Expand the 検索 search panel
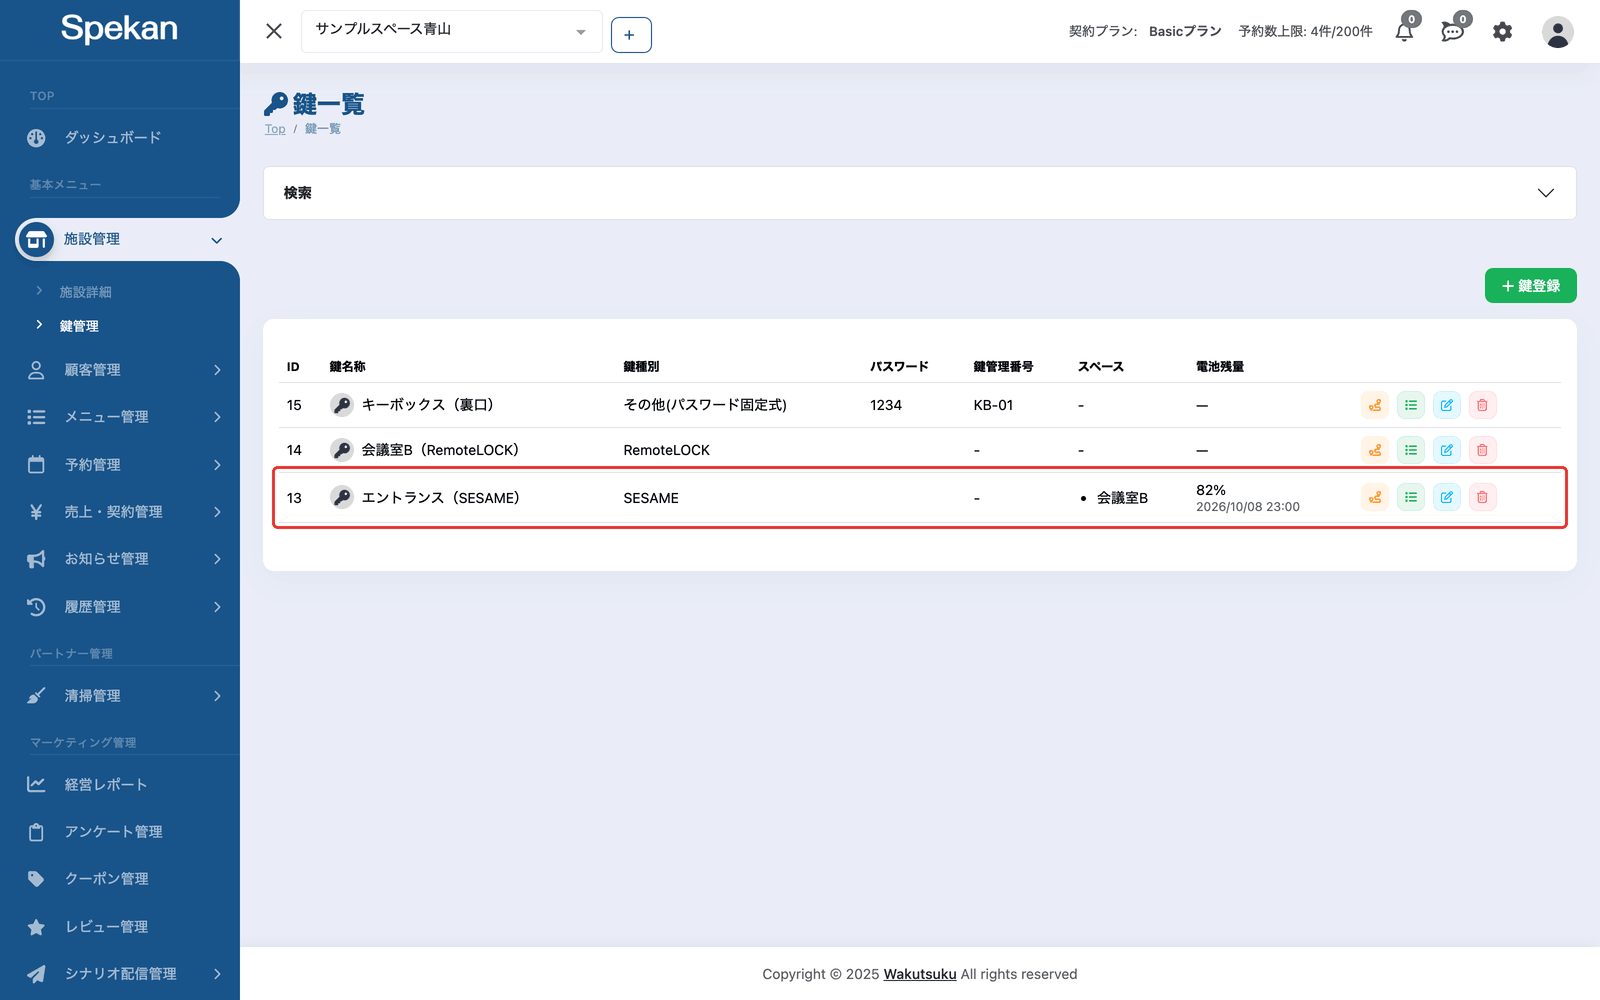 920,193
